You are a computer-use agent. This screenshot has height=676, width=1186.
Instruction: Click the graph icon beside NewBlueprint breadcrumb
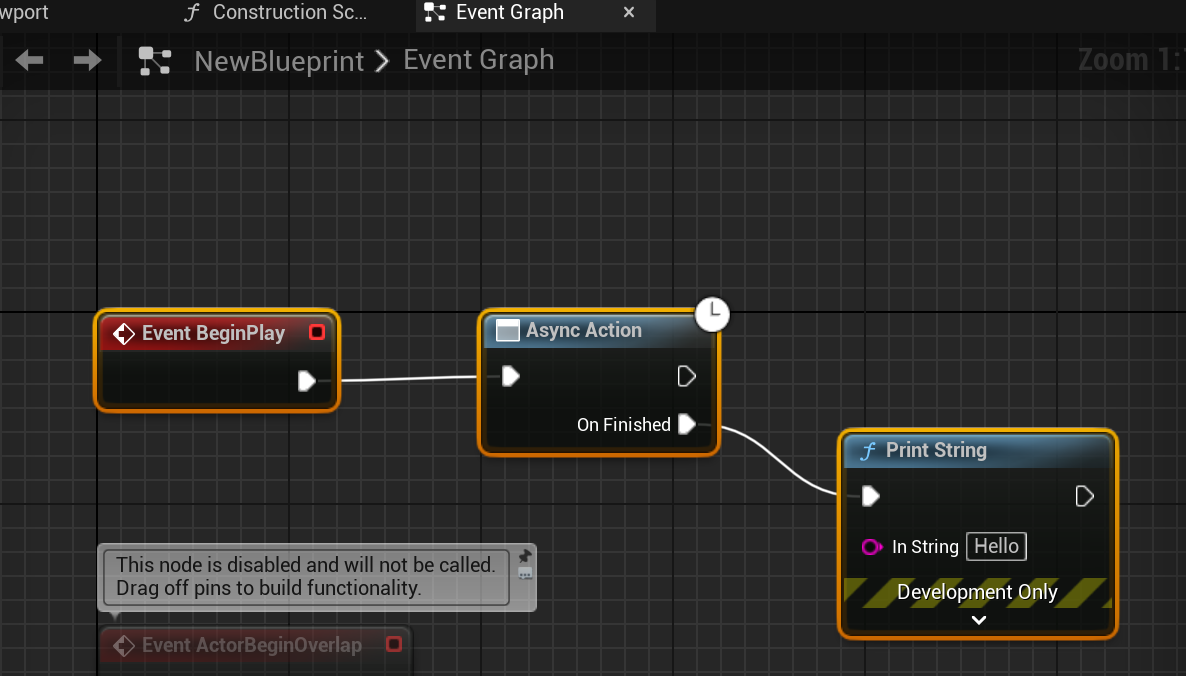155,61
